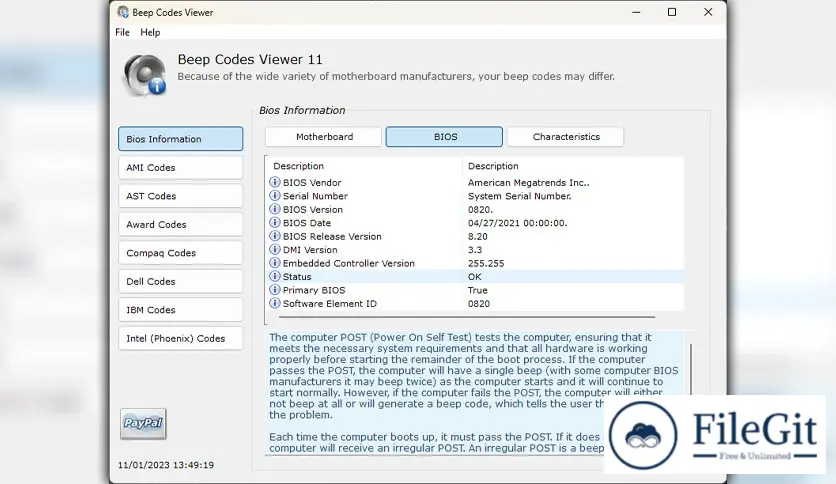
Task: Open the File menu
Action: [x=122, y=32]
